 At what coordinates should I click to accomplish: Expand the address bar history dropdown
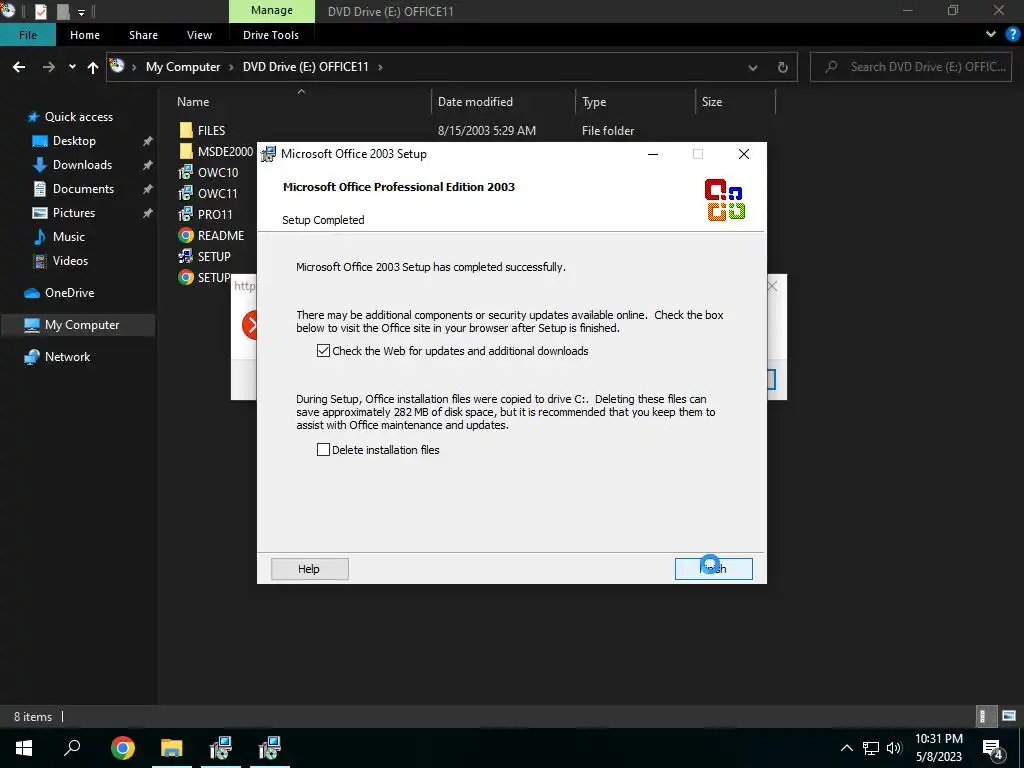[x=753, y=67]
